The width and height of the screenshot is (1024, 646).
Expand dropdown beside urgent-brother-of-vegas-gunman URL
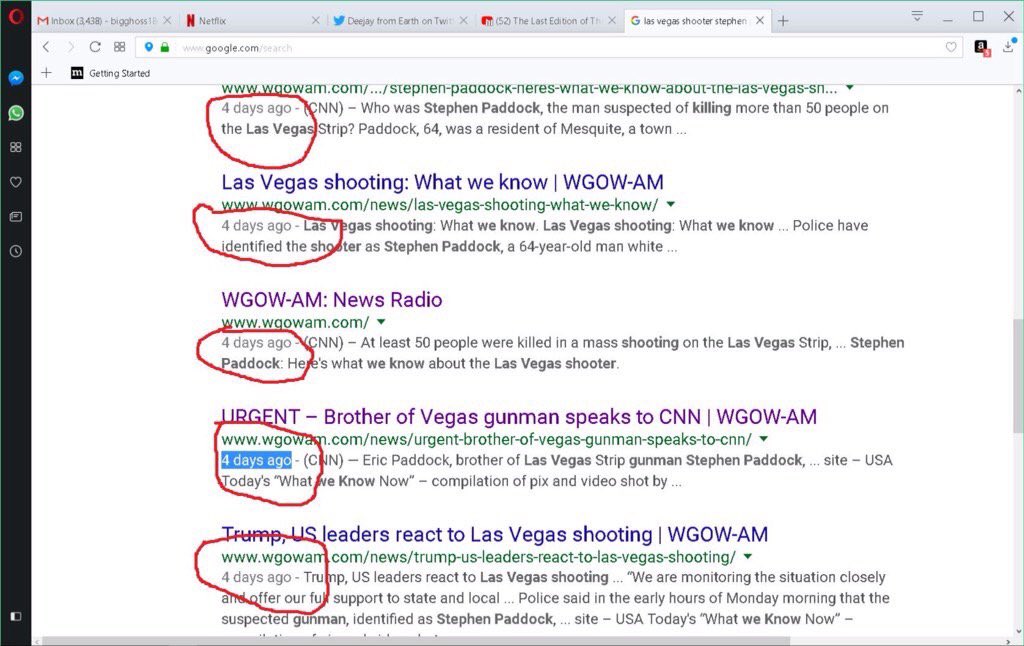point(763,439)
